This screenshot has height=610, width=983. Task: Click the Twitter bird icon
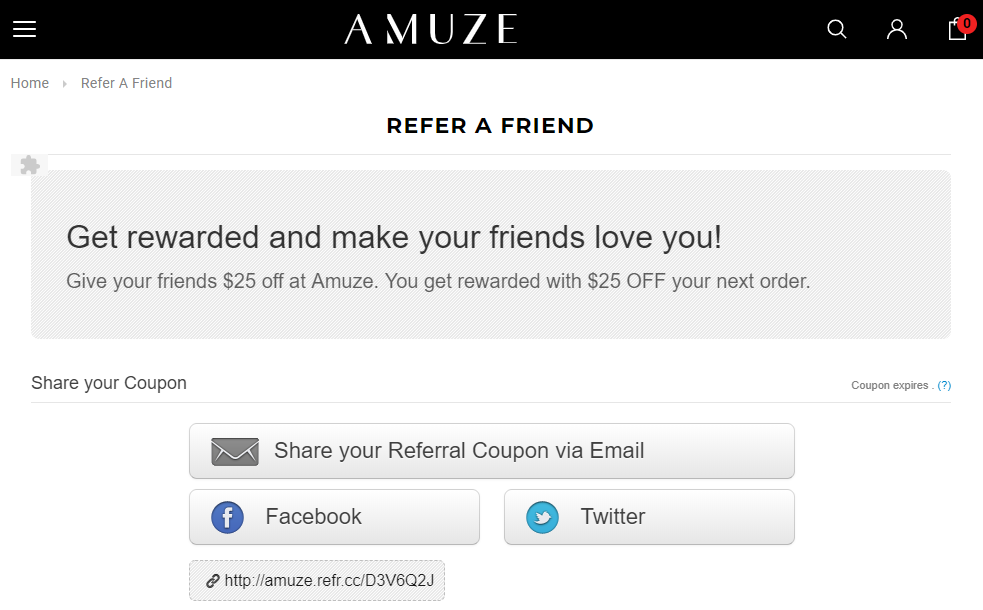tap(542, 517)
